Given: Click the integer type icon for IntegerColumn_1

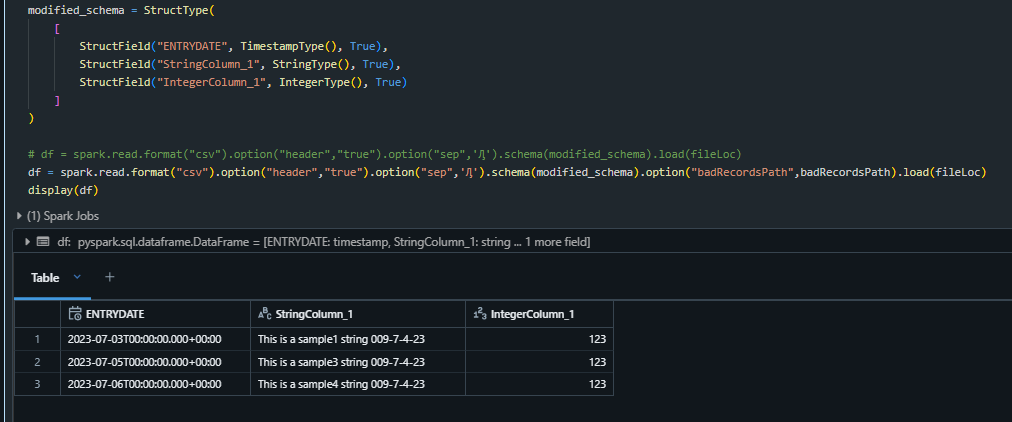Looking at the screenshot, I should coord(480,314).
